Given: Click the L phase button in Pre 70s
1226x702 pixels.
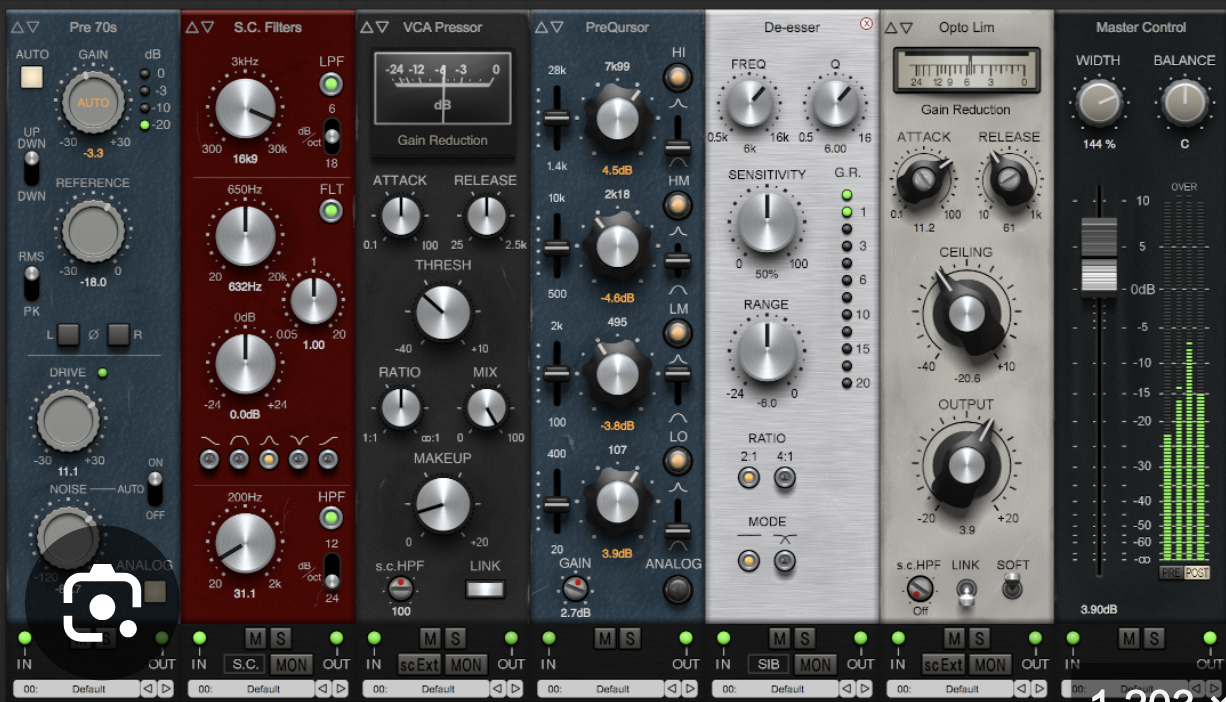Looking at the screenshot, I should [x=68, y=334].
